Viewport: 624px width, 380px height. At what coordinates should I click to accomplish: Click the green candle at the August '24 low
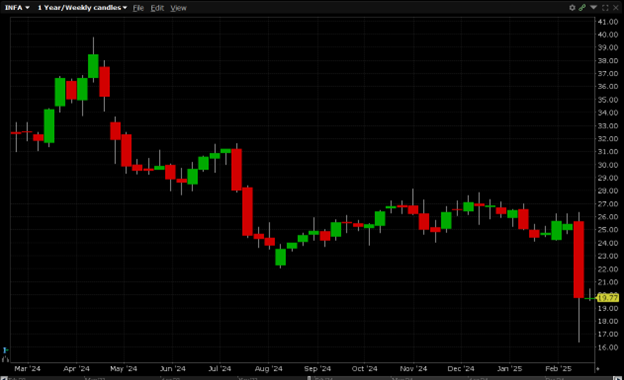click(281, 257)
